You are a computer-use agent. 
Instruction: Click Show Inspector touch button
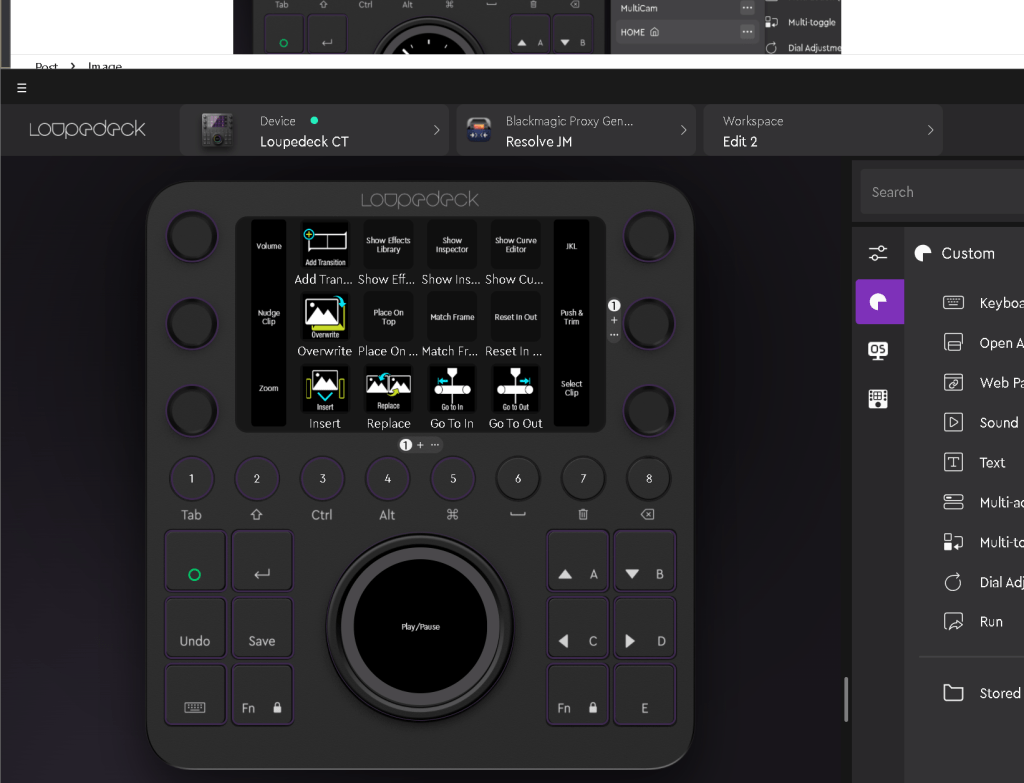[452, 245]
